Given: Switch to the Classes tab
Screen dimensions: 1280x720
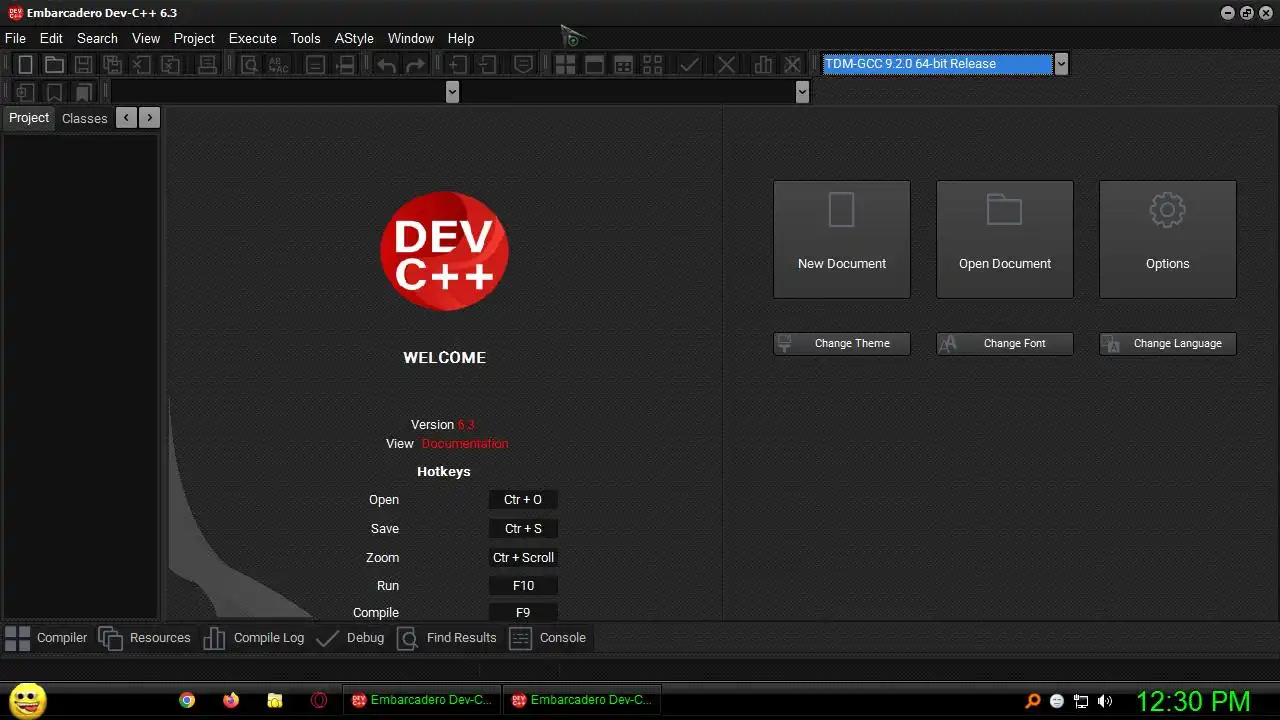Looking at the screenshot, I should coord(84,118).
